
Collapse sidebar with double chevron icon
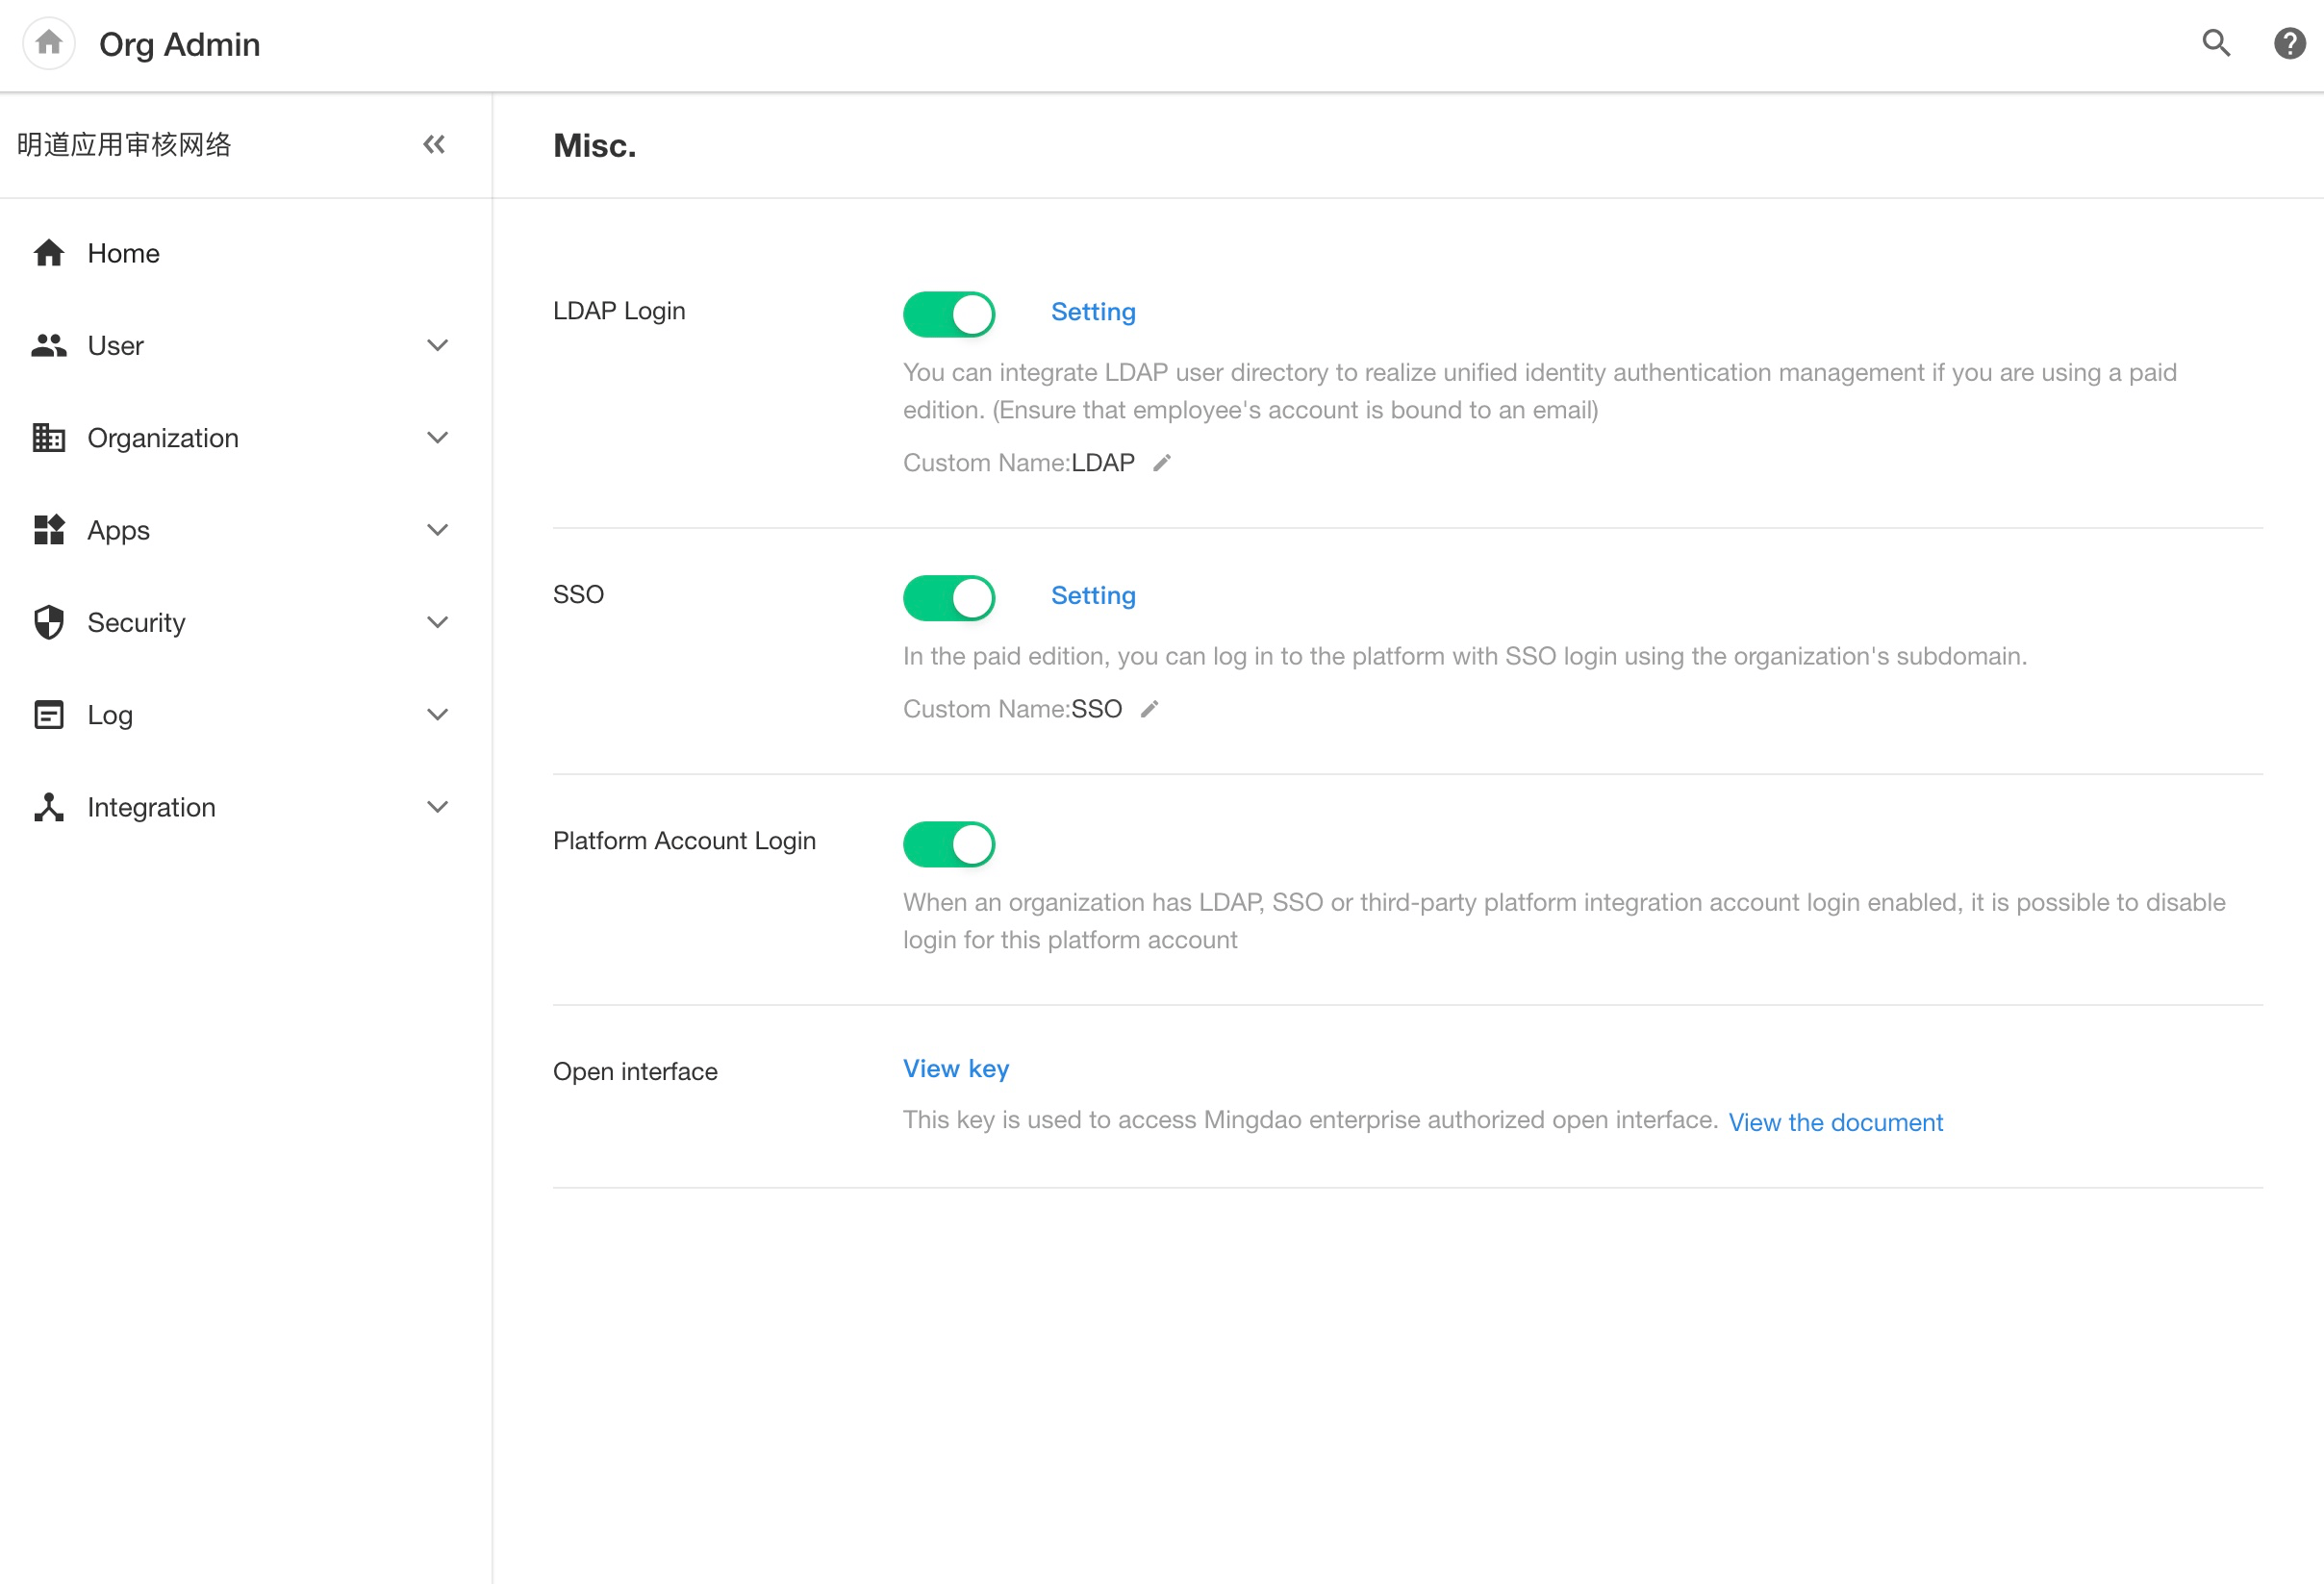433,145
